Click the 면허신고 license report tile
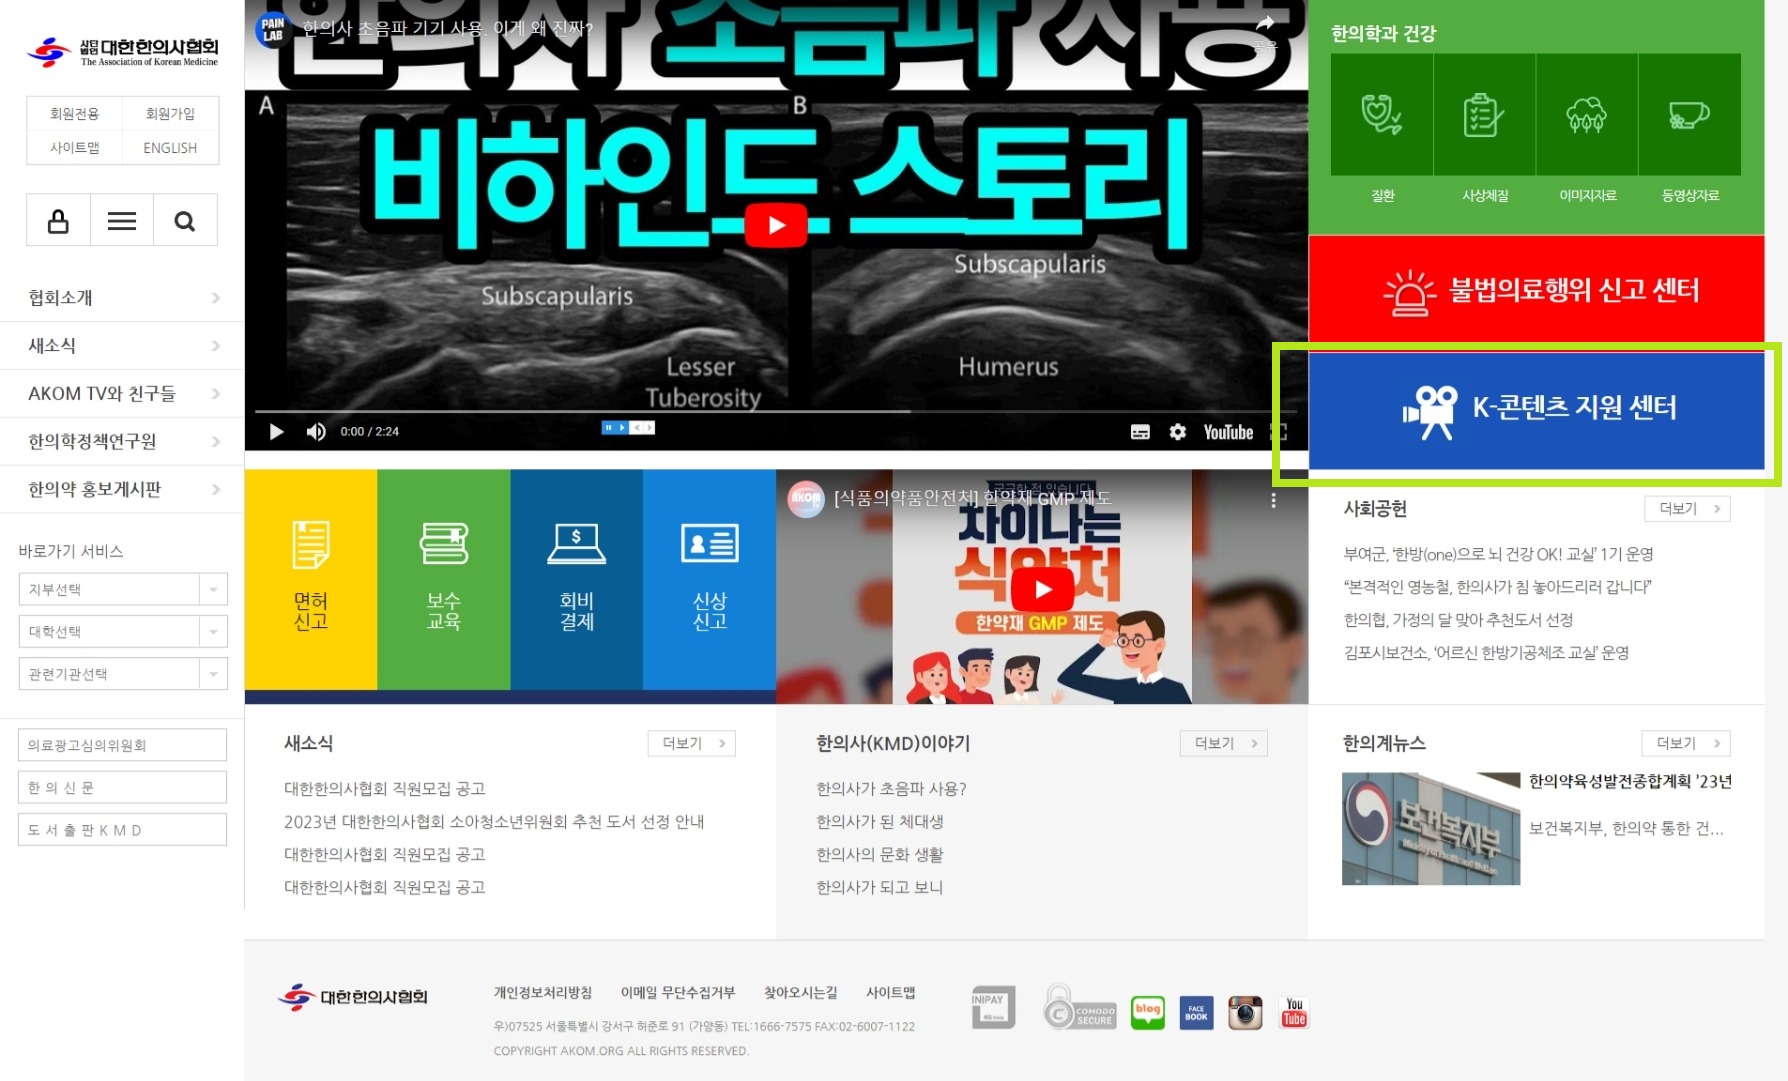This screenshot has width=1788, height=1081. point(311,579)
